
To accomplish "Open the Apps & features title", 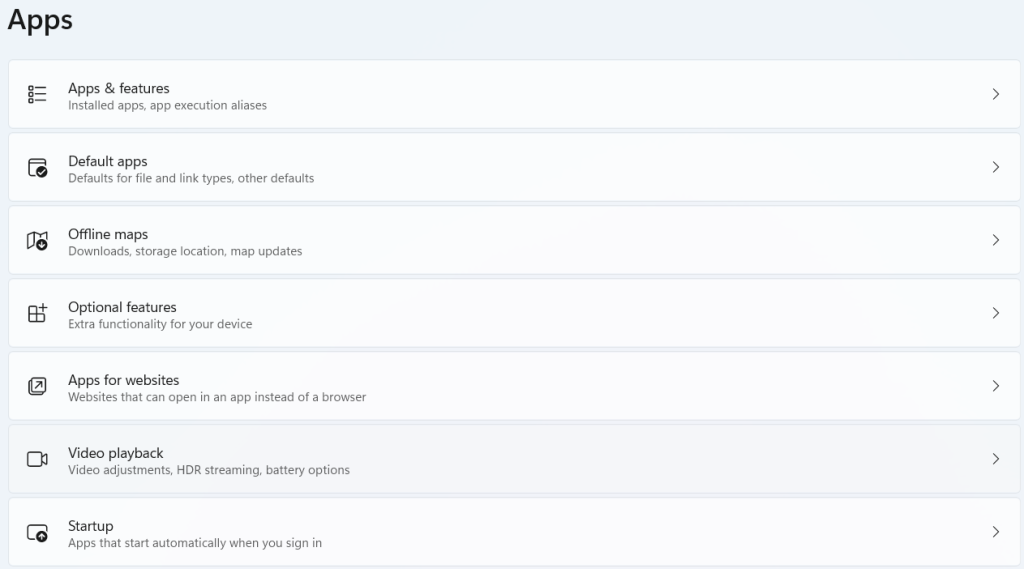I will (x=119, y=88).
